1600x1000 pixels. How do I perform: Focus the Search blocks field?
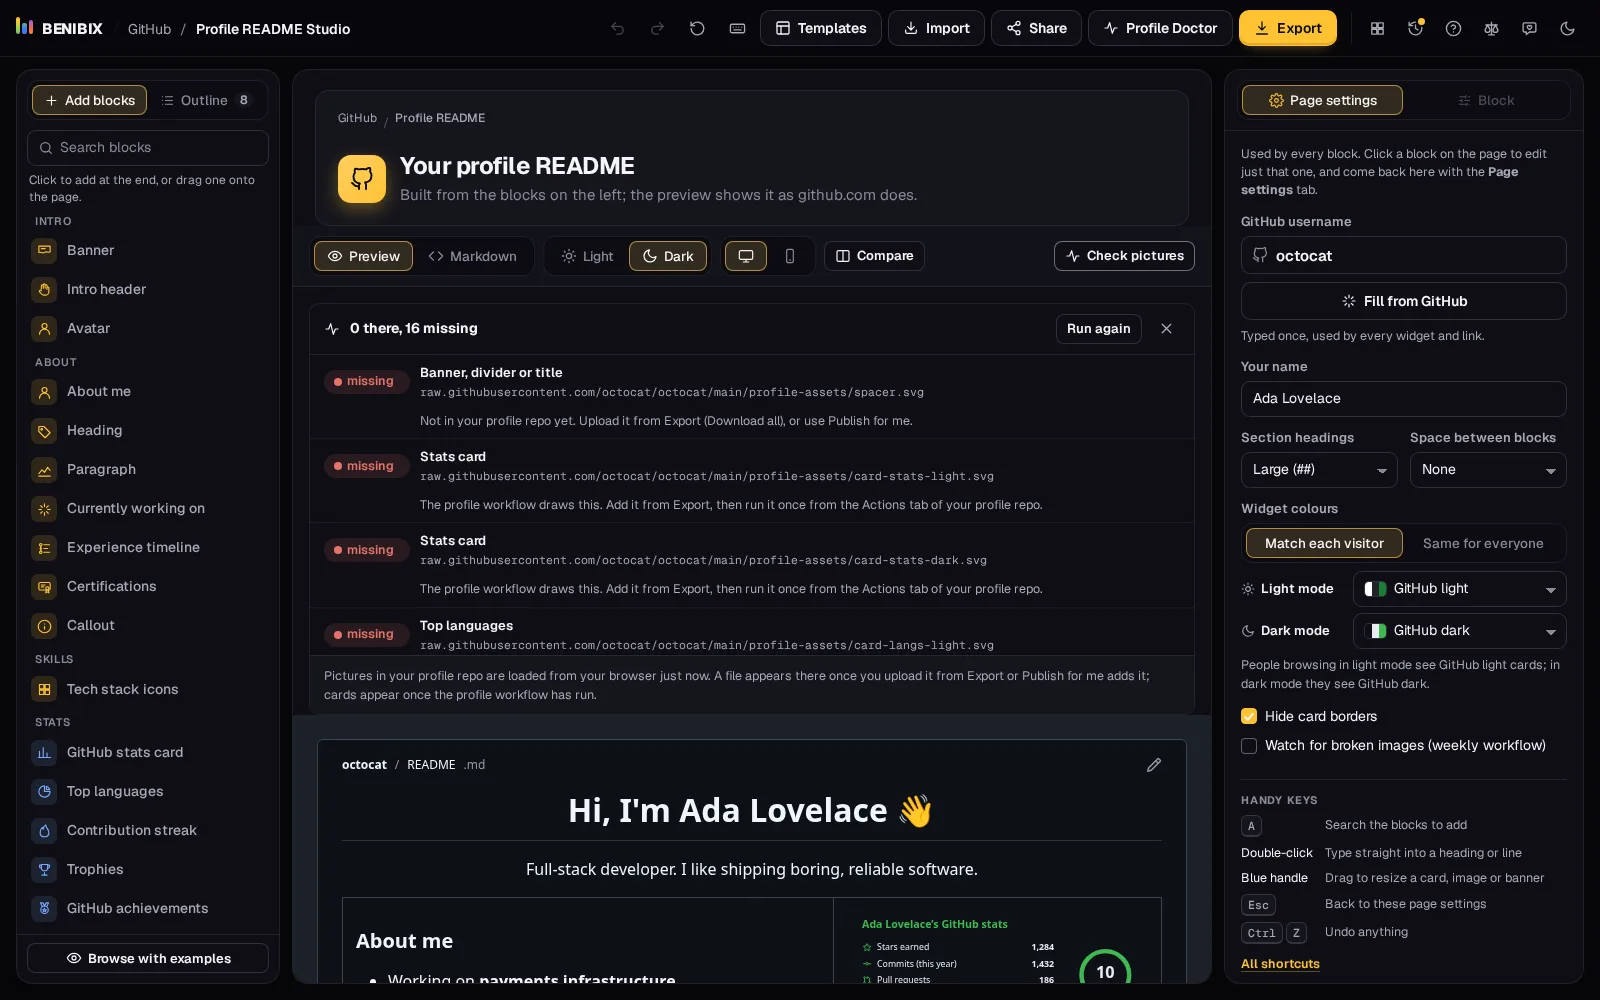tap(148, 148)
